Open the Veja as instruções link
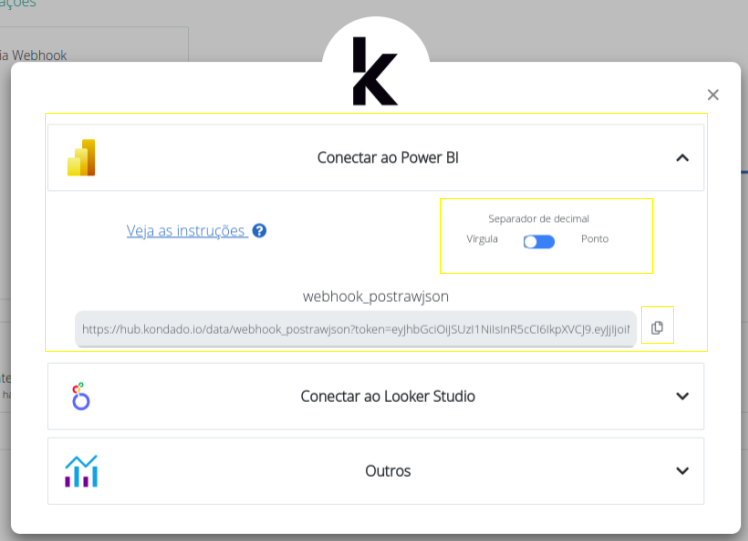Screen dimensions: 748x541 186,231
